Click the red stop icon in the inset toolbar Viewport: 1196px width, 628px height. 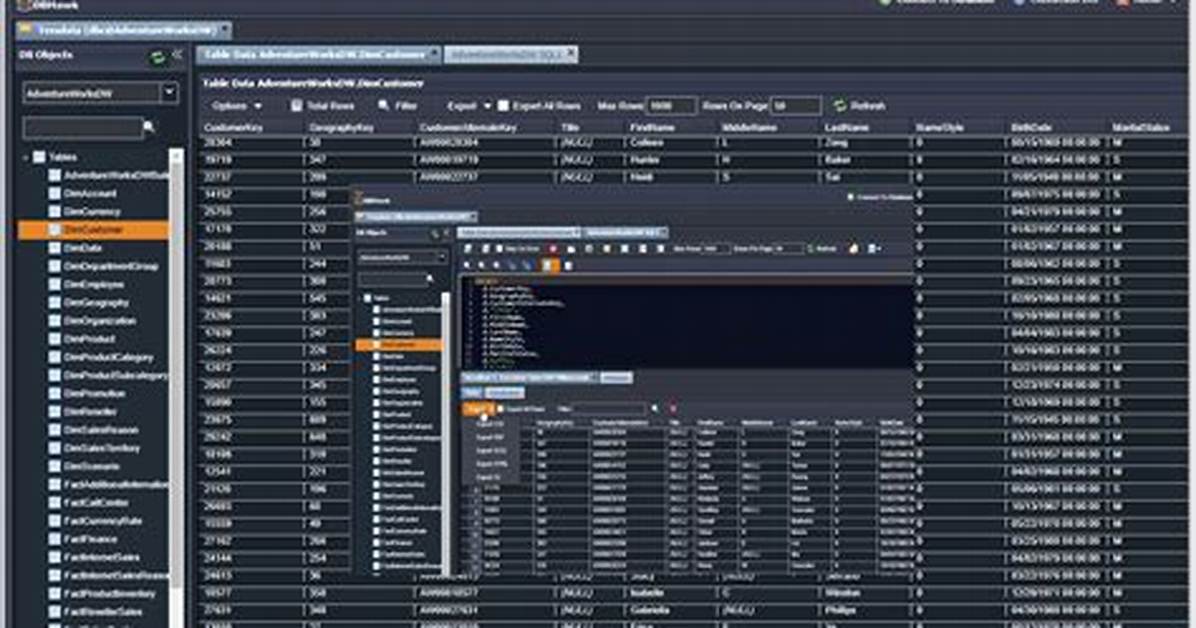(x=553, y=249)
